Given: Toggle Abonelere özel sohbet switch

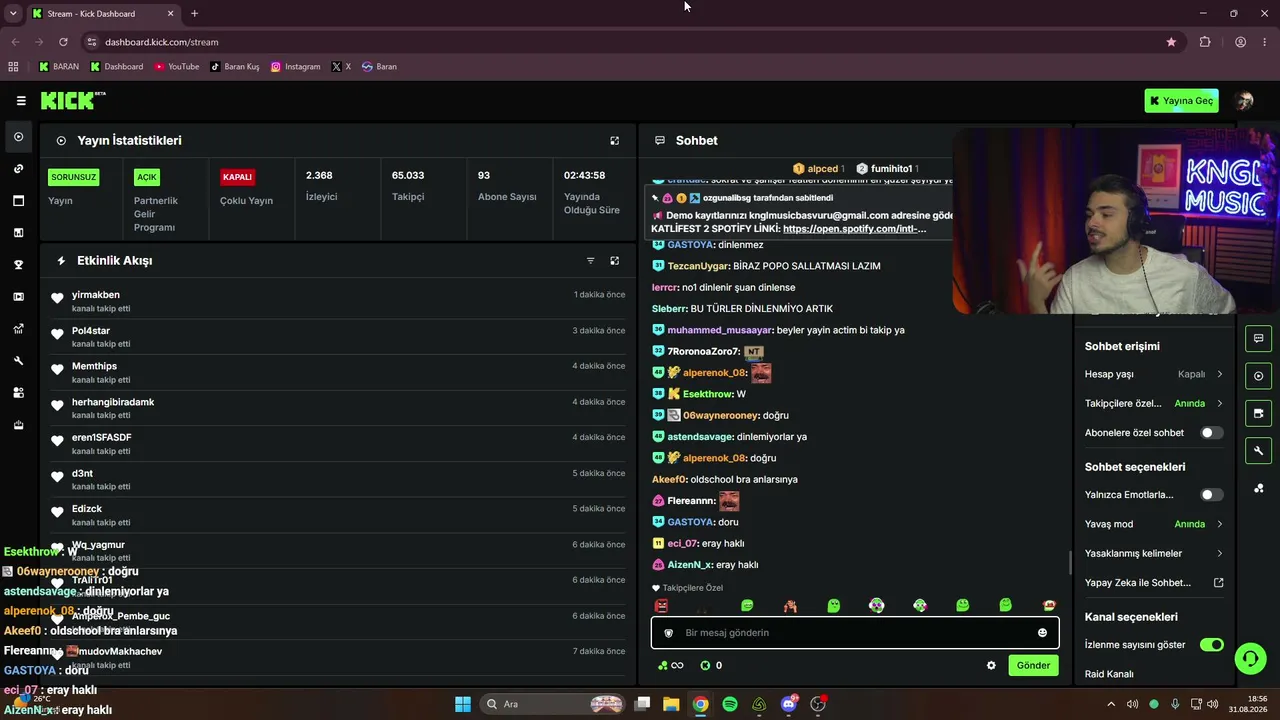Looking at the screenshot, I should coord(1211,433).
